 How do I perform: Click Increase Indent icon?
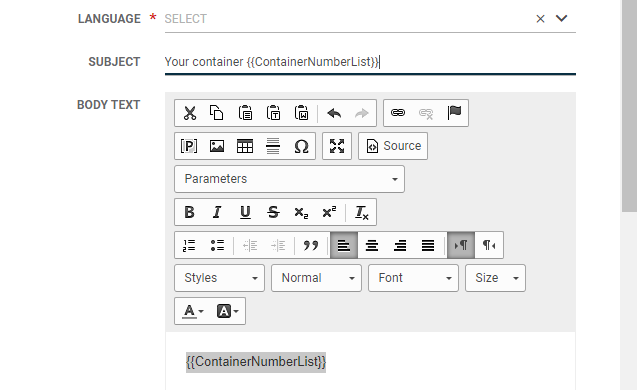(x=278, y=245)
